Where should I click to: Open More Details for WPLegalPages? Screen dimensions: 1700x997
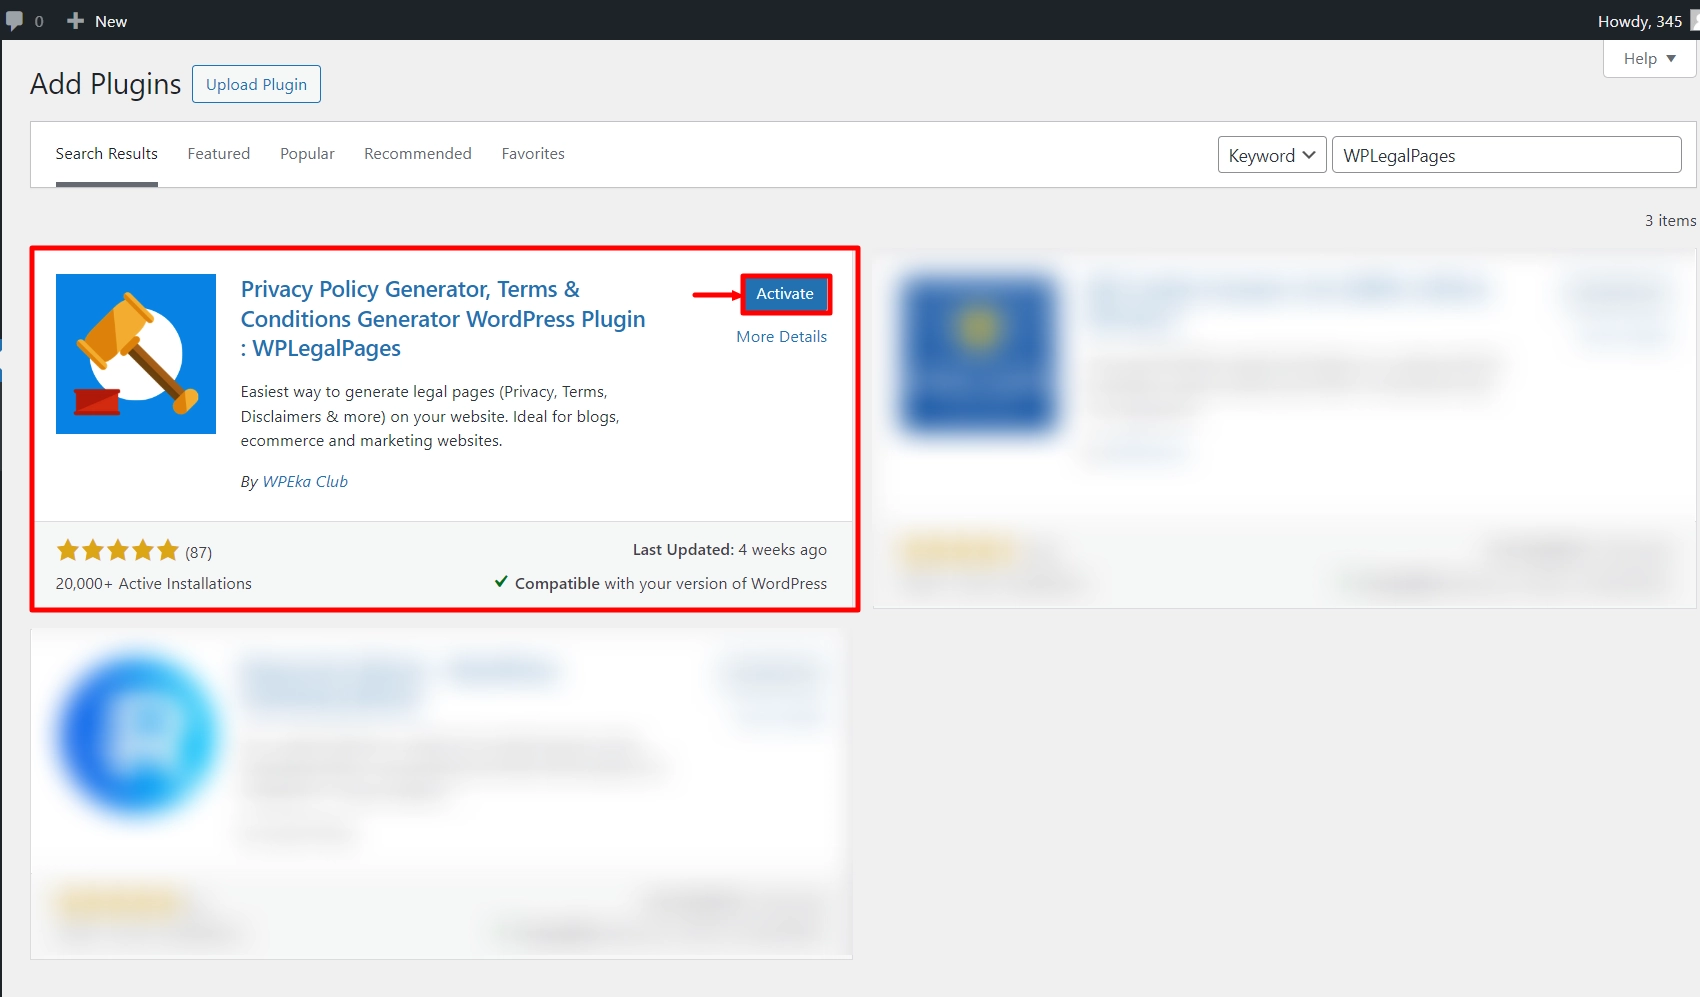click(781, 336)
